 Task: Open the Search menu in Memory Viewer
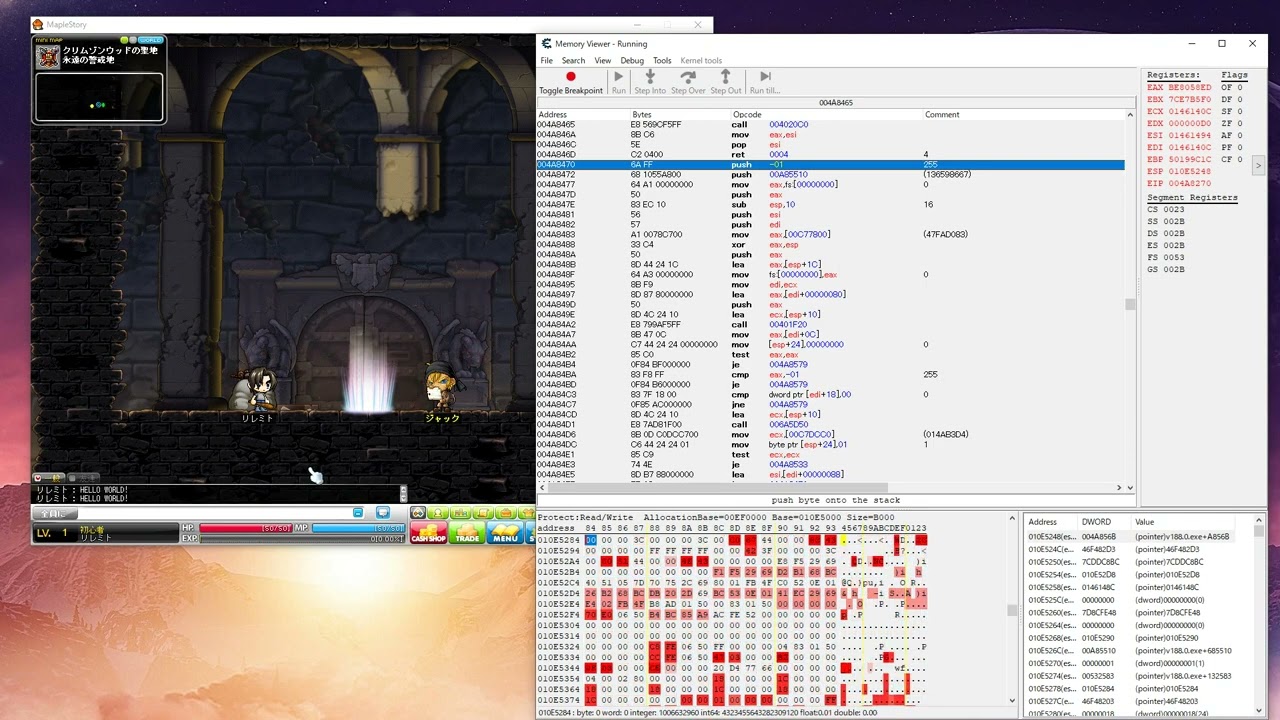(573, 61)
